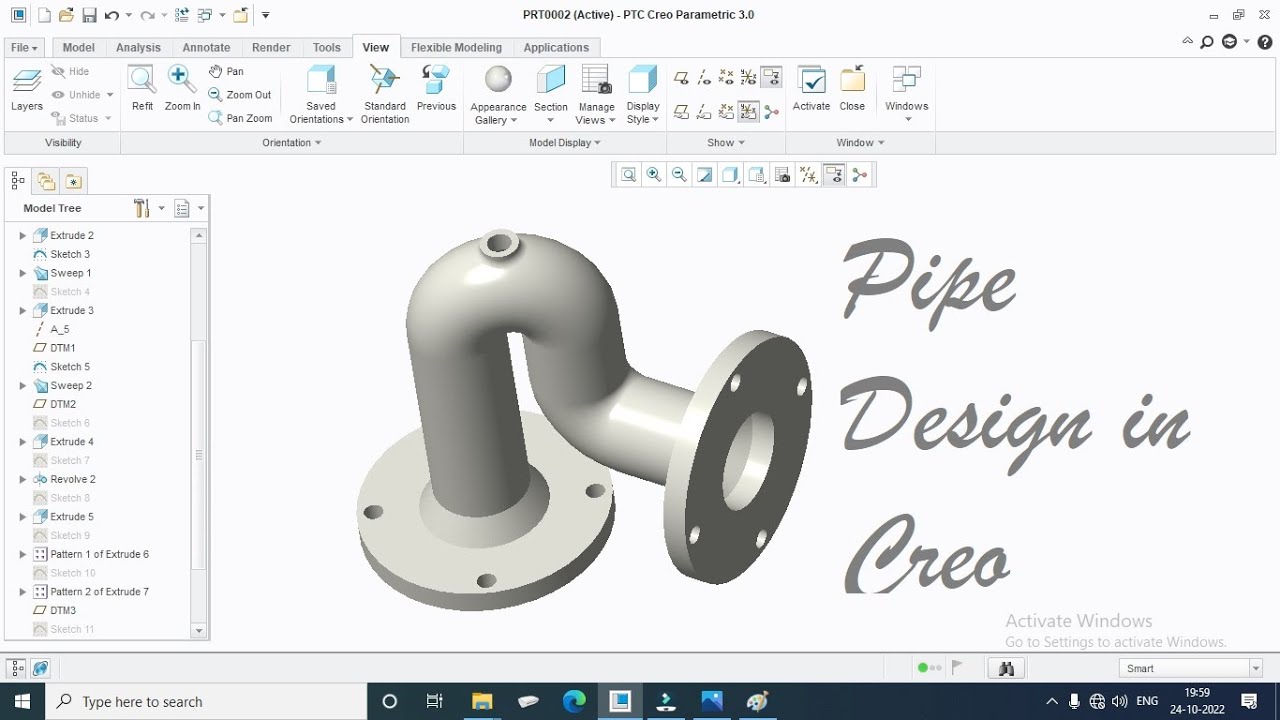This screenshot has height=720, width=1280.
Task: Undo the last action
Action: 111,15
